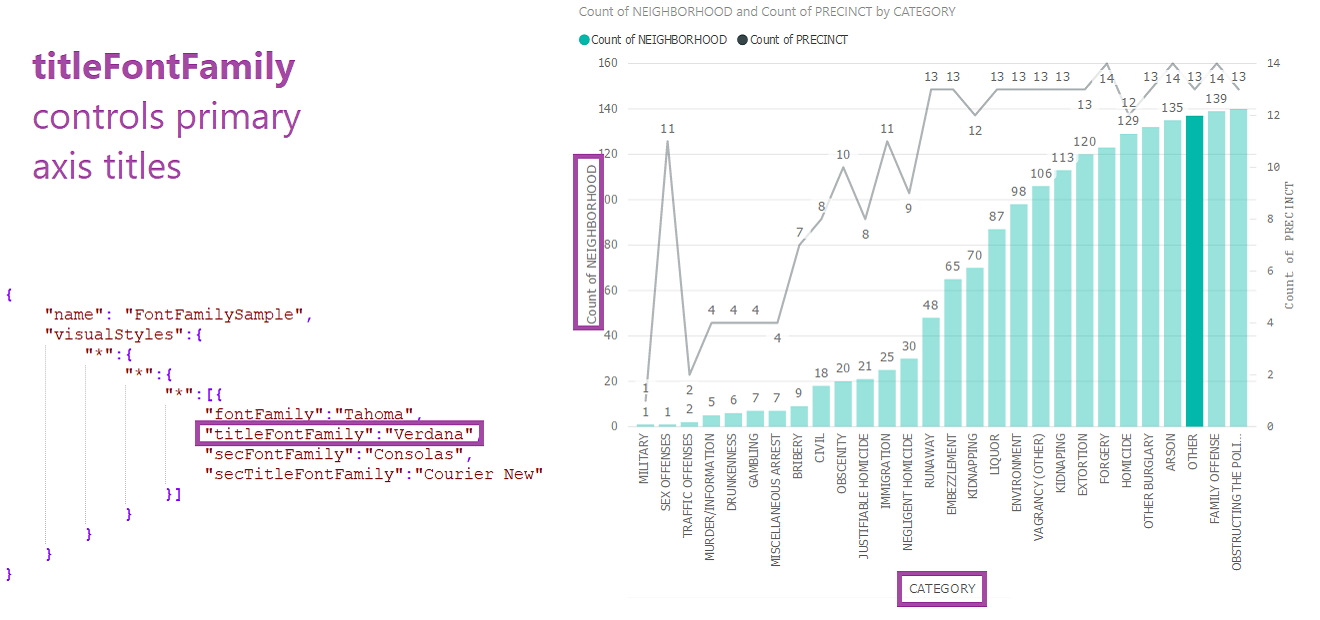Click the dark Count of PRECINCT legend marker
Screen dimensions: 1320x620
(x=742, y=40)
